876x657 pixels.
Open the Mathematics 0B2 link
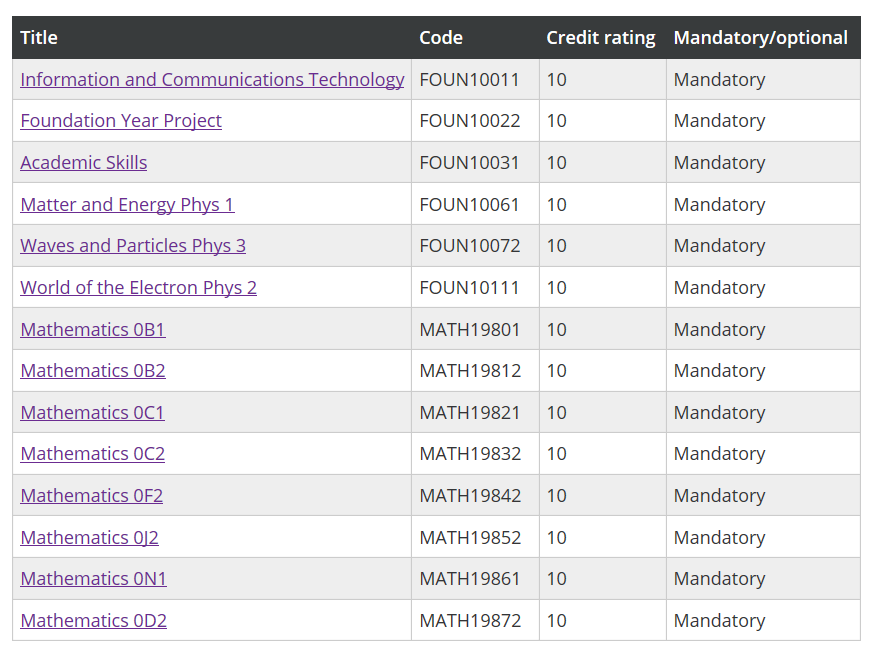tap(93, 371)
